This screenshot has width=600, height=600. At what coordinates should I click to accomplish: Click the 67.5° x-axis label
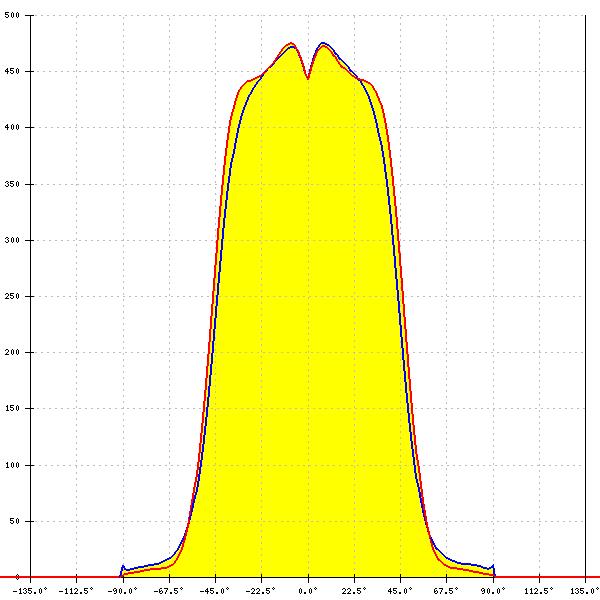(446, 591)
